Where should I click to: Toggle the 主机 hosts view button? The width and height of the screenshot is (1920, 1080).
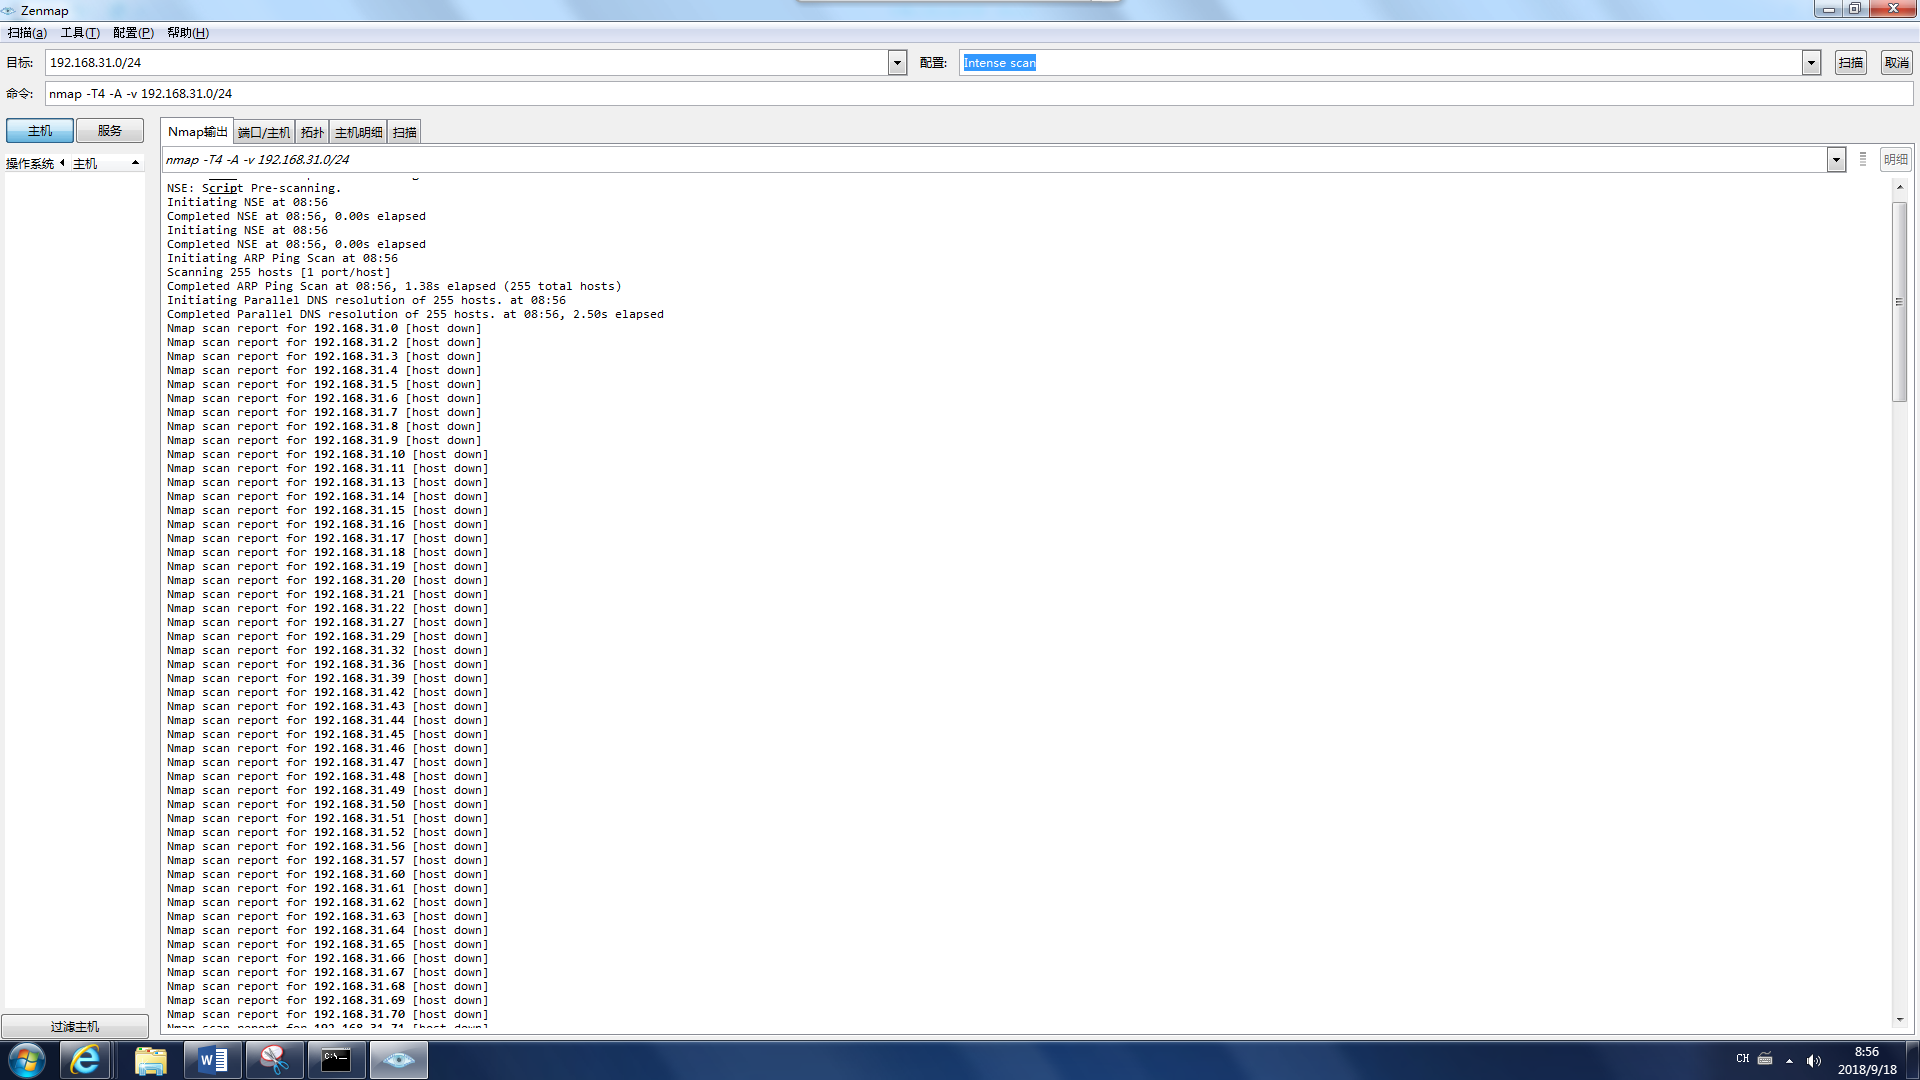[x=40, y=131]
